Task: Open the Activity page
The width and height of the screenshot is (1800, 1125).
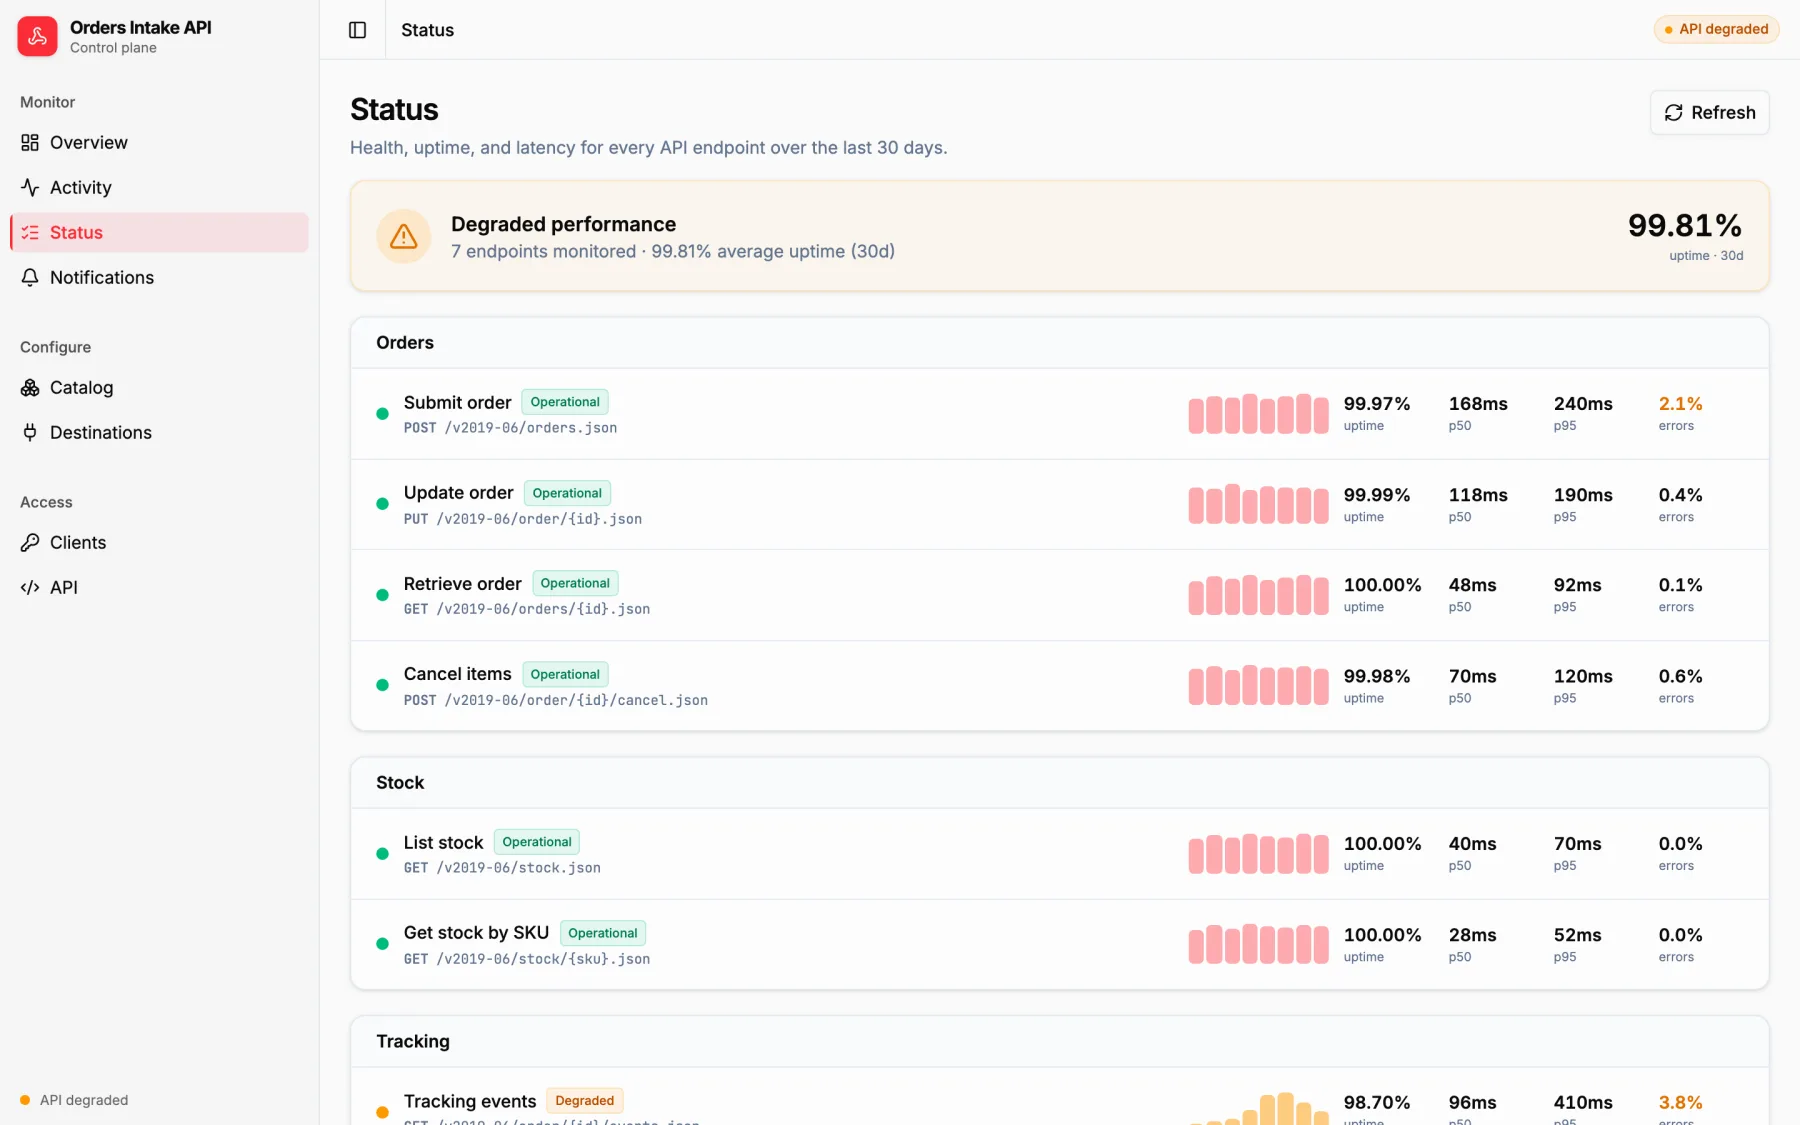Action: 160,187
